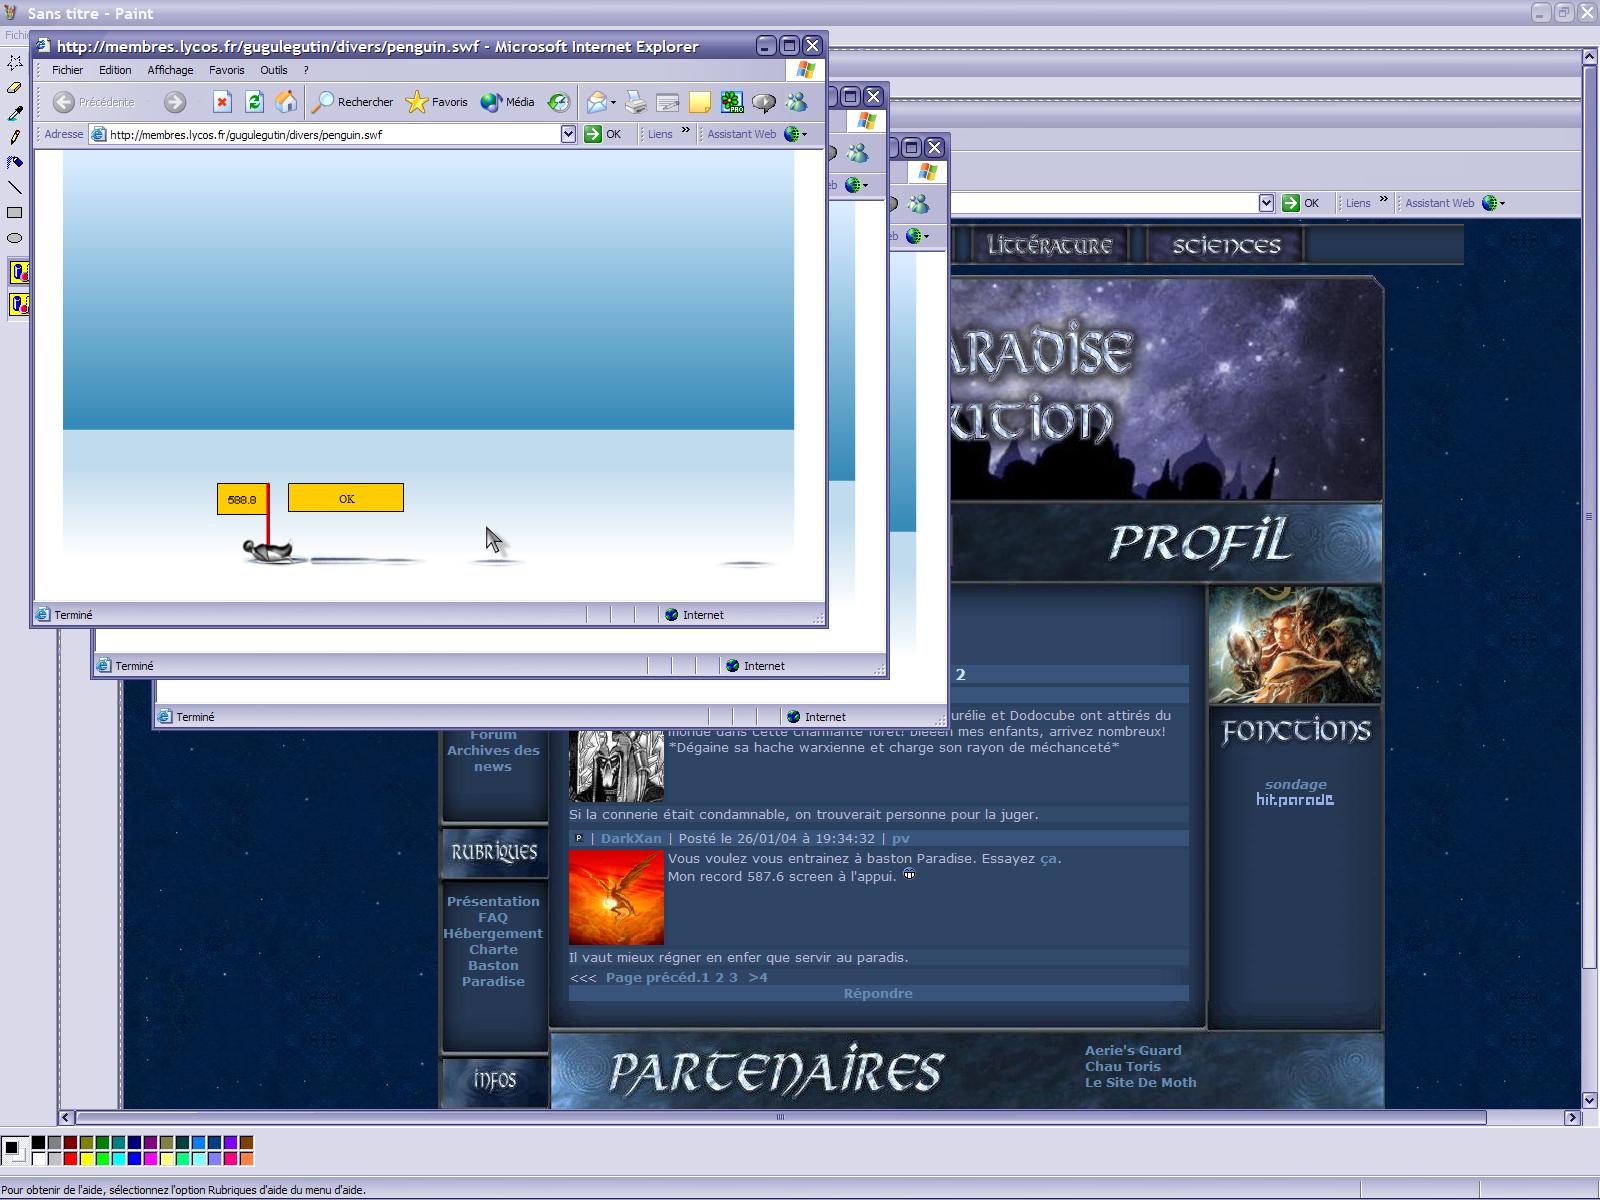Refresh the penguin.swf page
Screen dimensions: 1600x1200
(x=254, y=102)
